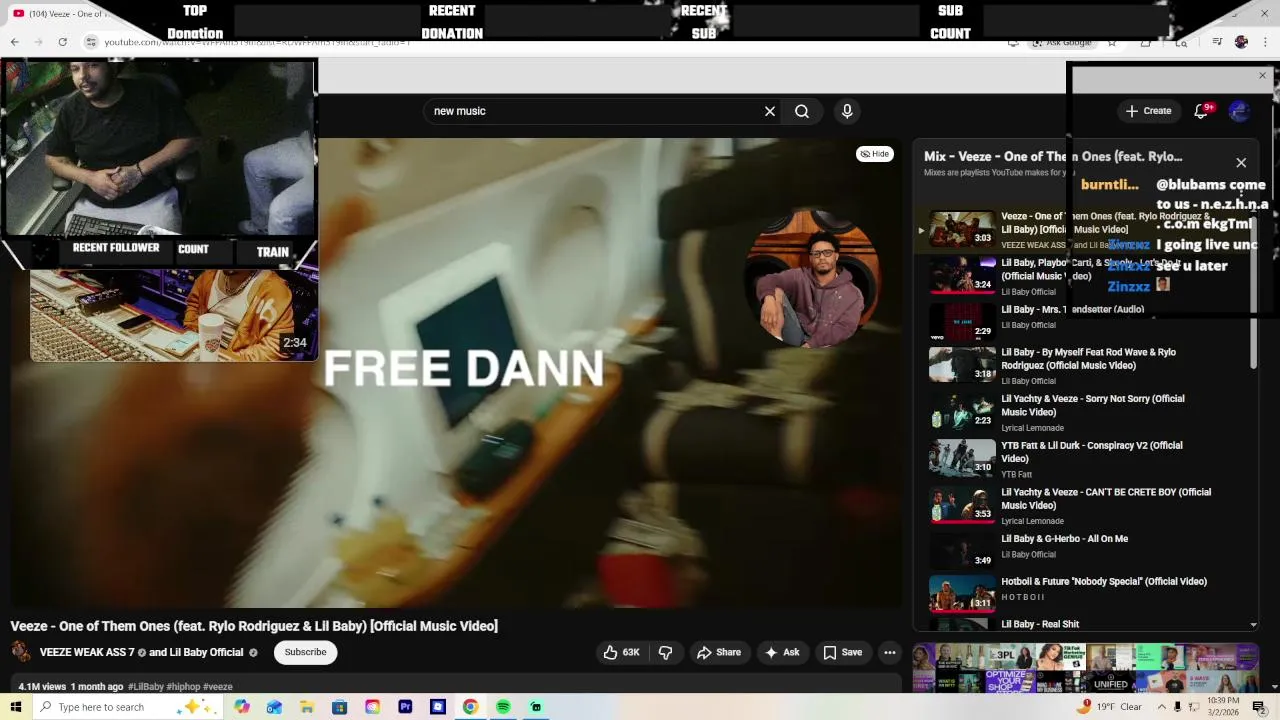Open Outlook from the taskbar
This screenshot has width=1280, height=720.
point(274,707)
